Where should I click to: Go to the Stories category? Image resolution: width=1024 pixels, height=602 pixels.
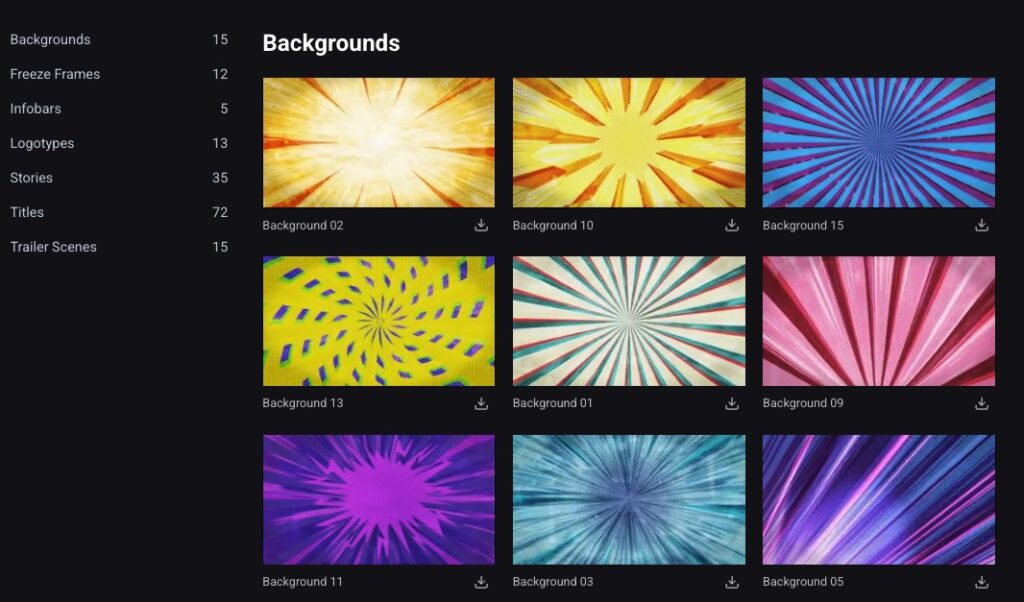point(31,178)
